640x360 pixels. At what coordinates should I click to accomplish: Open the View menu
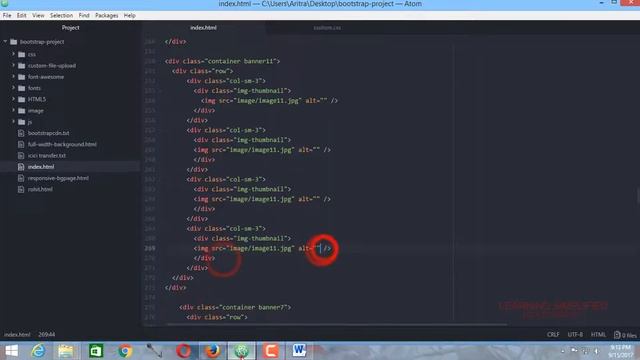(38, 16)
